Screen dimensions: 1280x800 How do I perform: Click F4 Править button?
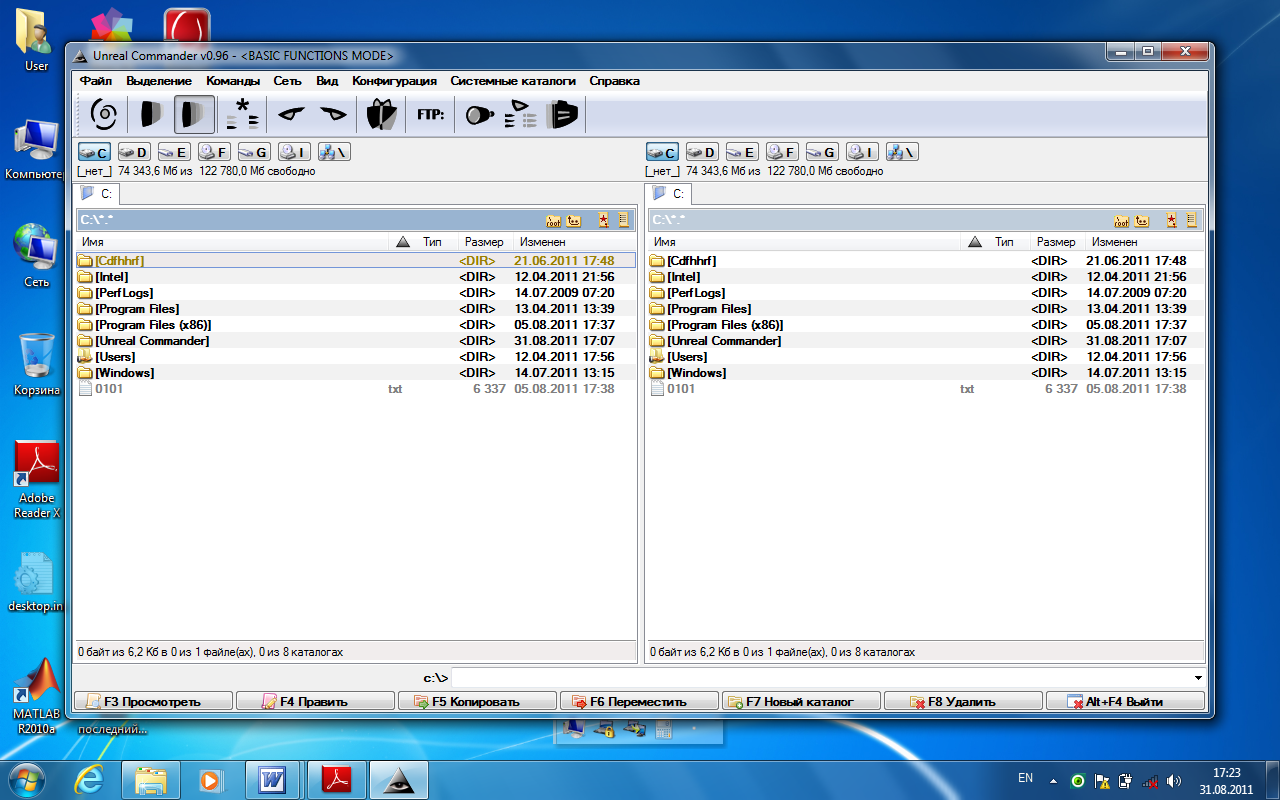(x=315, y=701)
